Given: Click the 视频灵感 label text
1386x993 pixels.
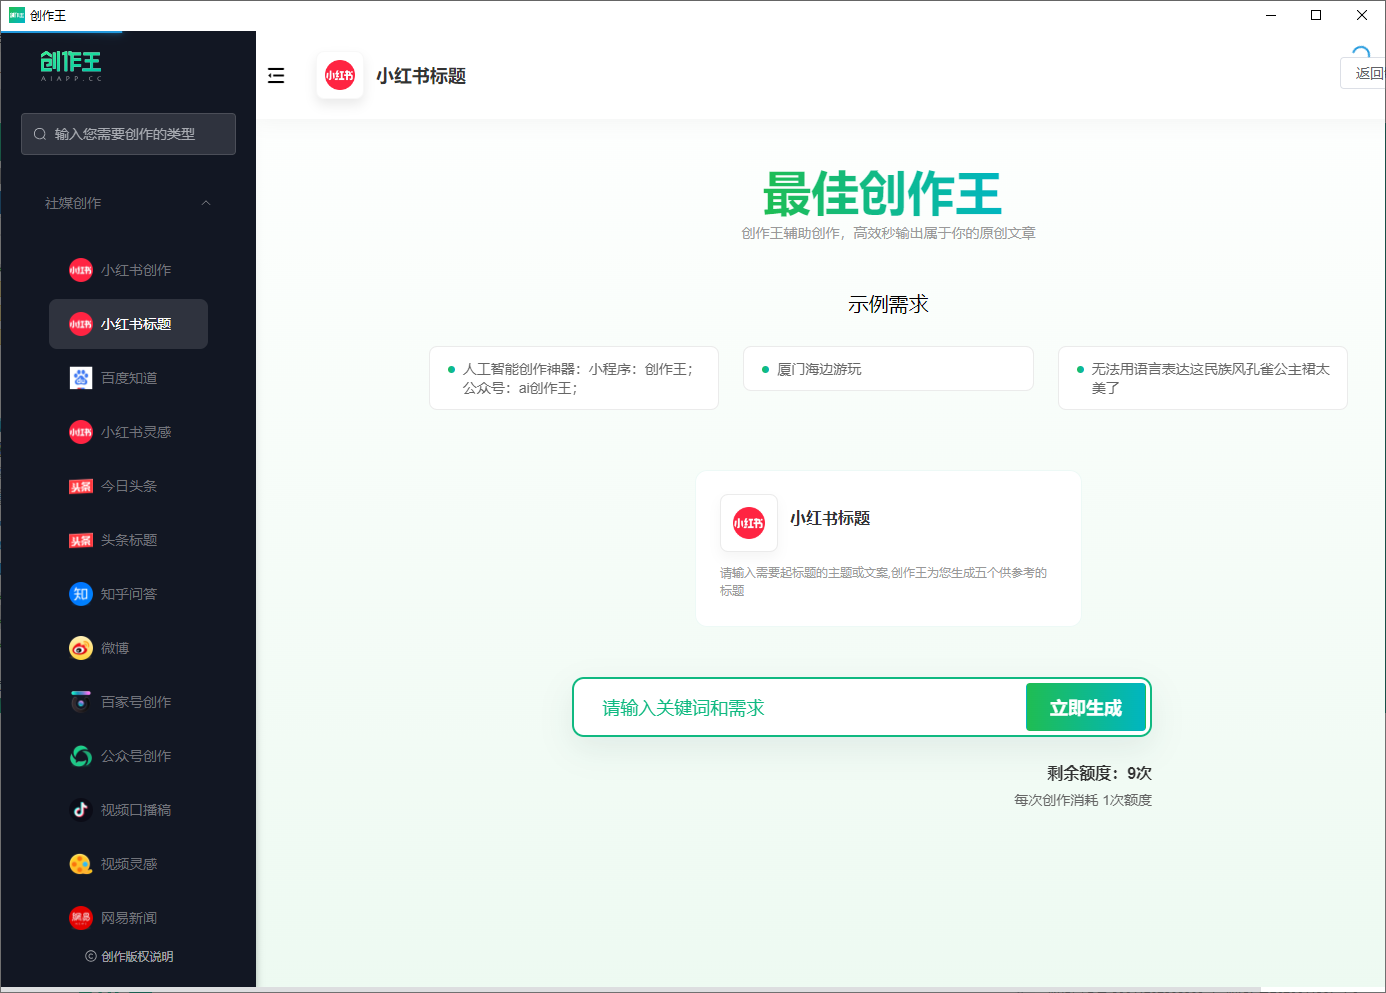Looking at the screenshot, I should (129, 864).
